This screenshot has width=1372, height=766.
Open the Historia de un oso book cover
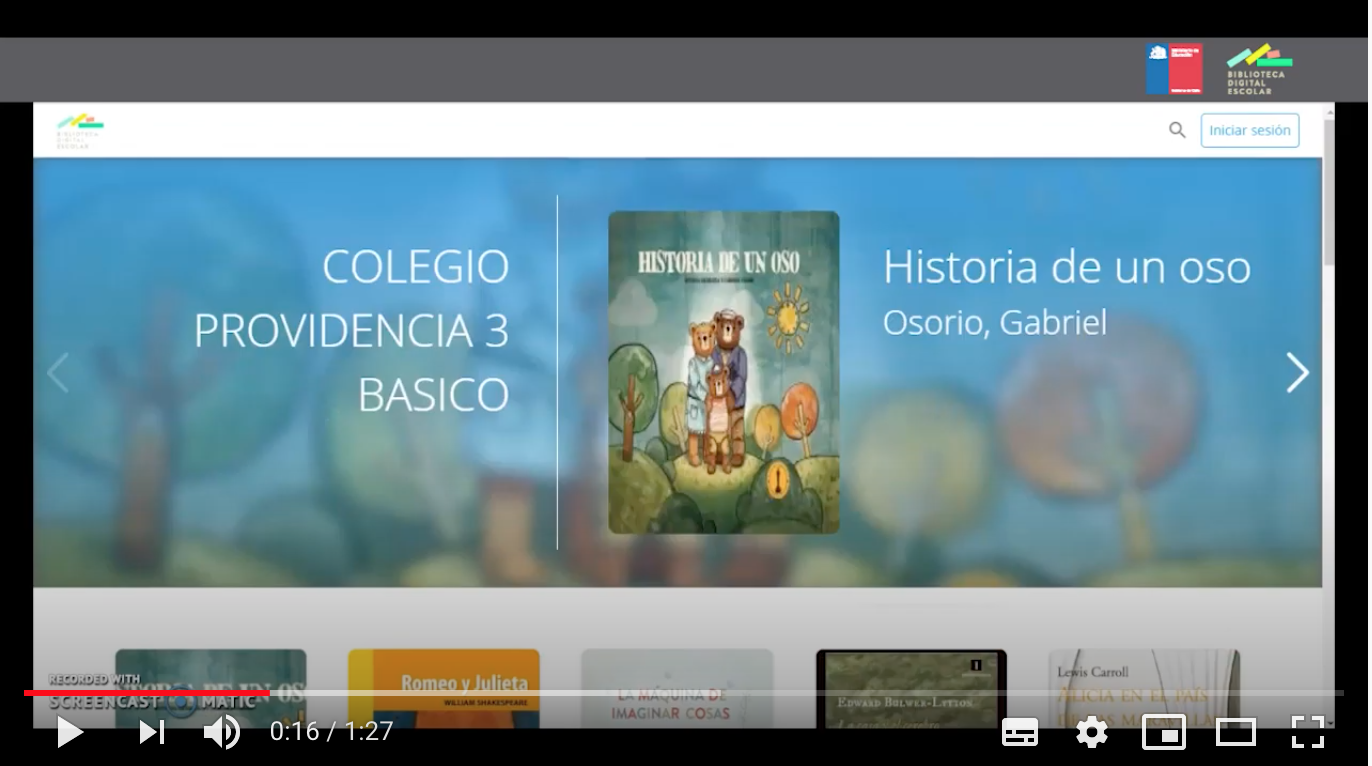[724, 372]
